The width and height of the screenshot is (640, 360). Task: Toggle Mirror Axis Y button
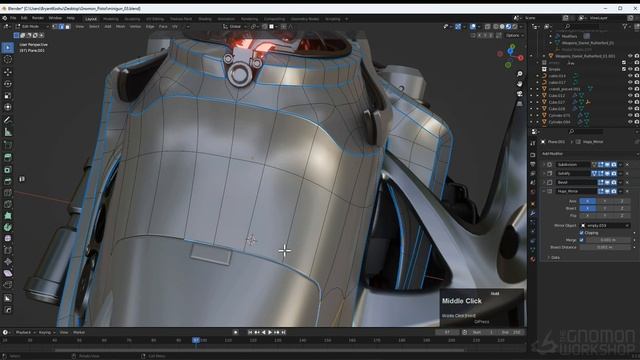604,201
